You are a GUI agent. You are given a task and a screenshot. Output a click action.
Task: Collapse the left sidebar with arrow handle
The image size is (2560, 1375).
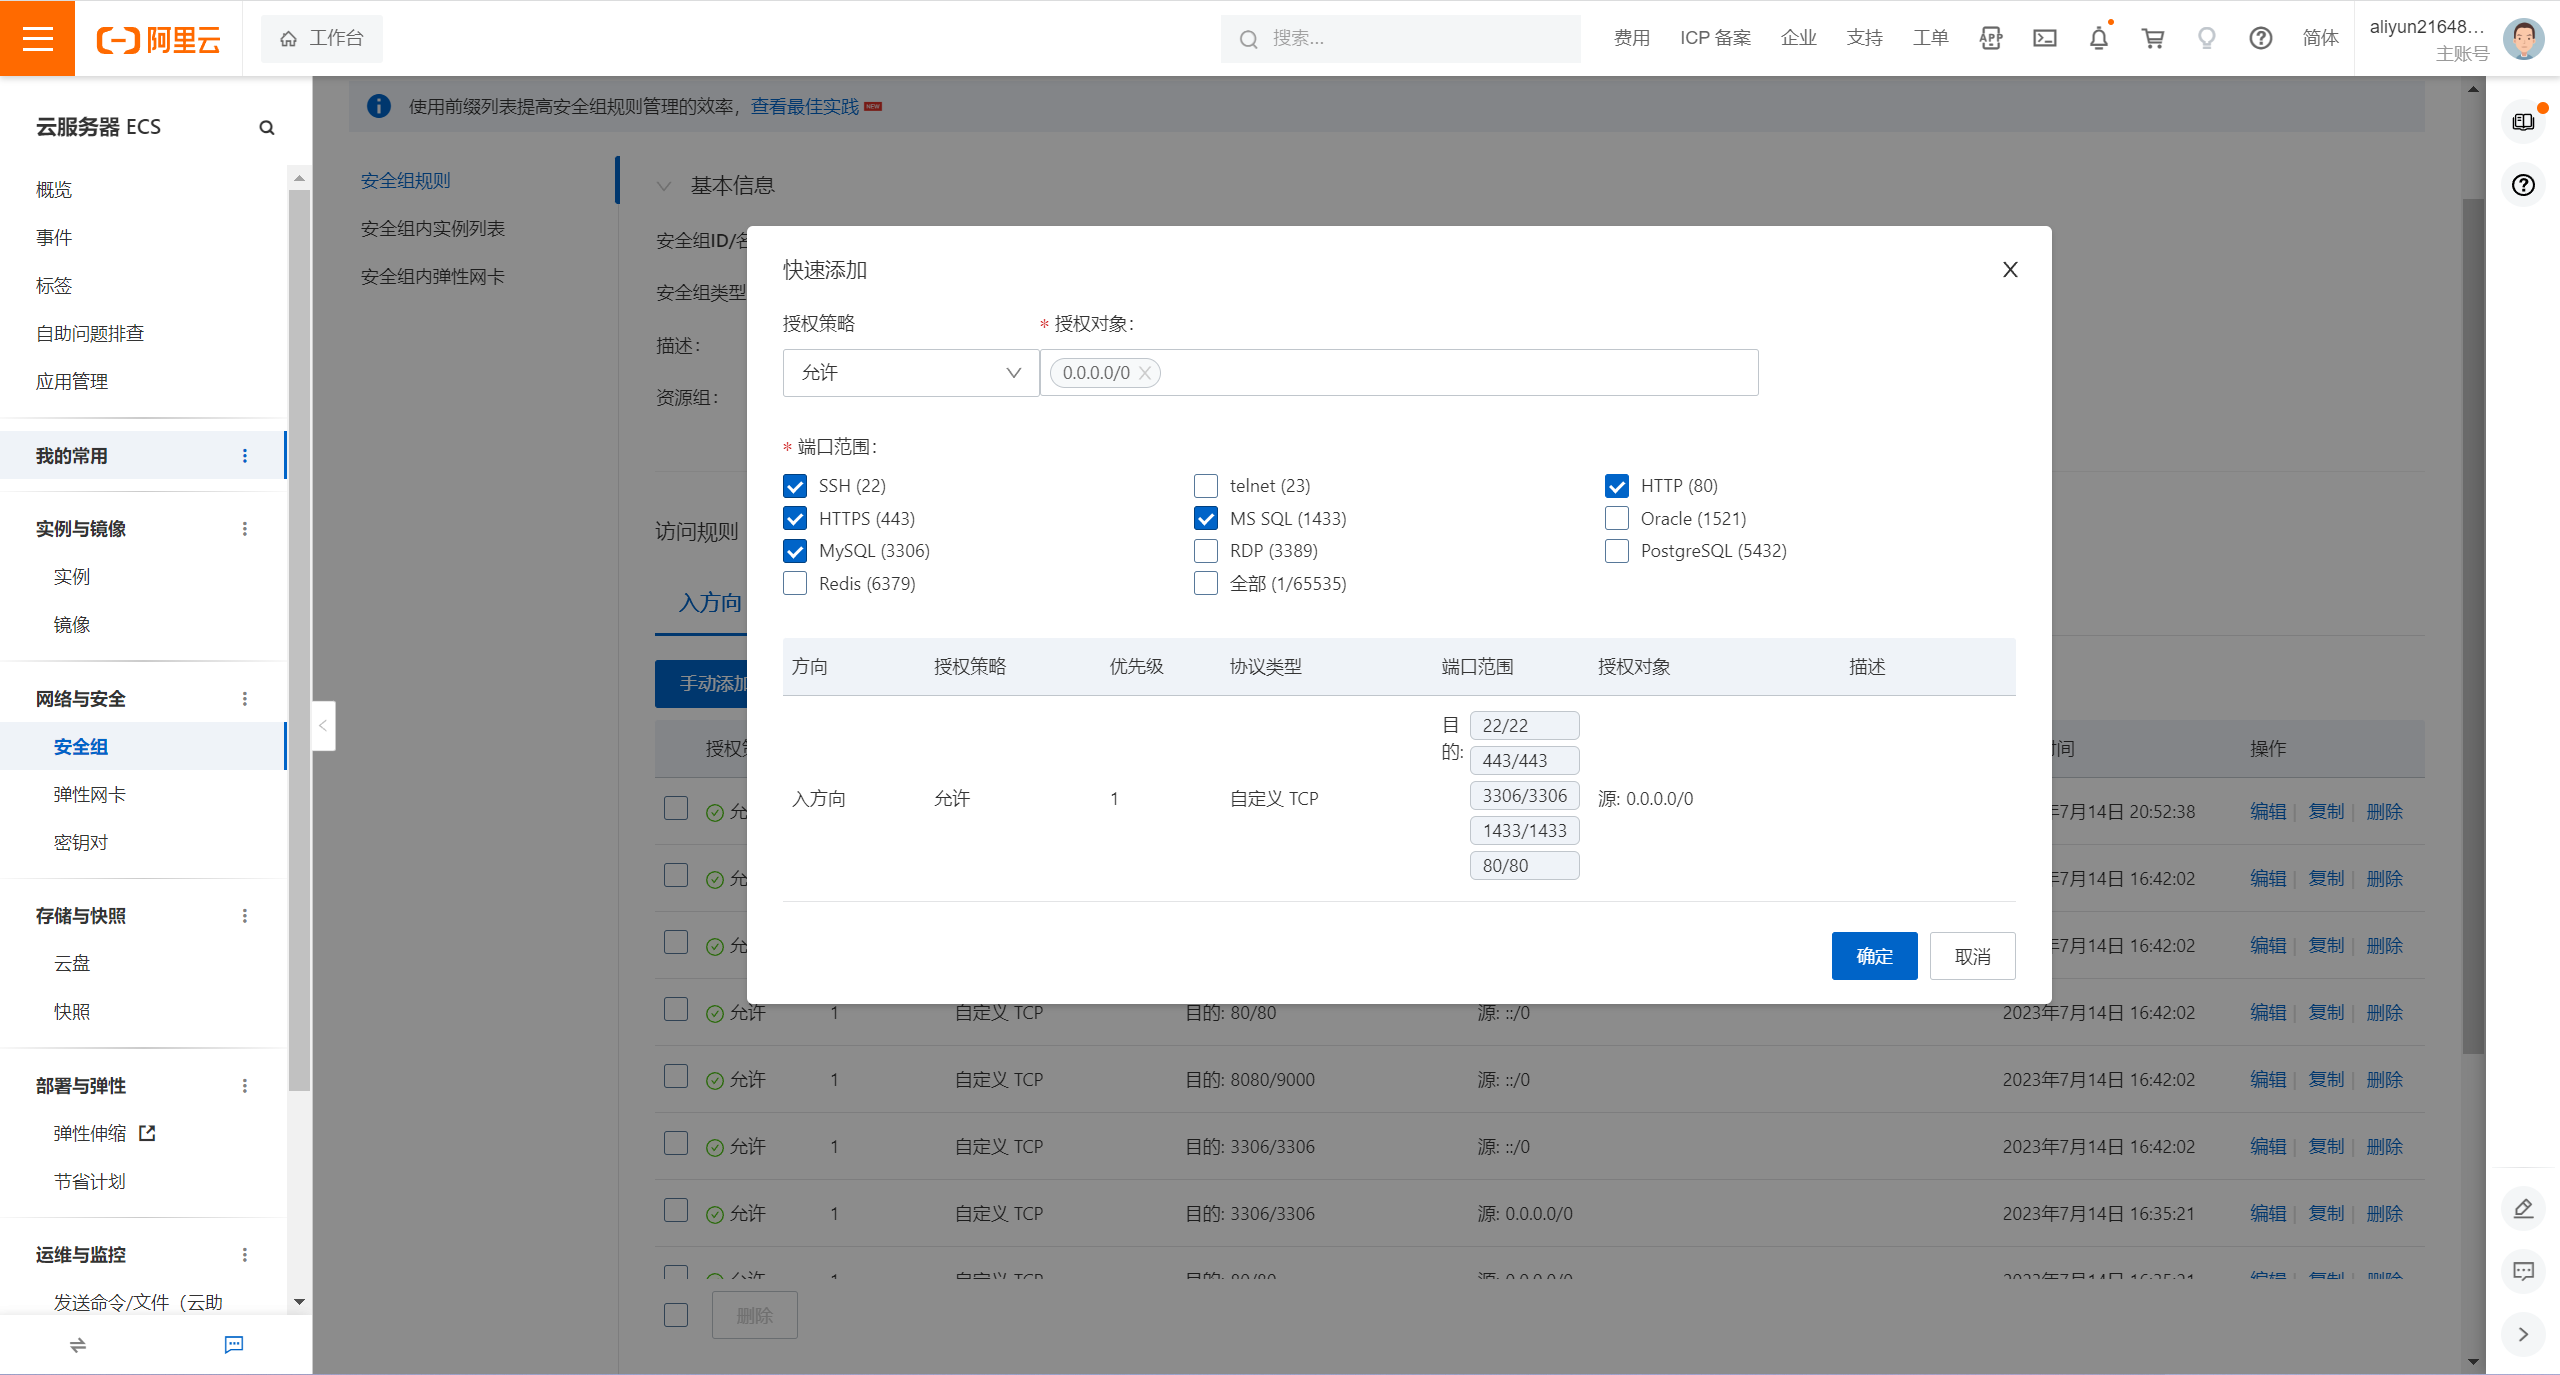pyautogui.click(x=323, y=726)
